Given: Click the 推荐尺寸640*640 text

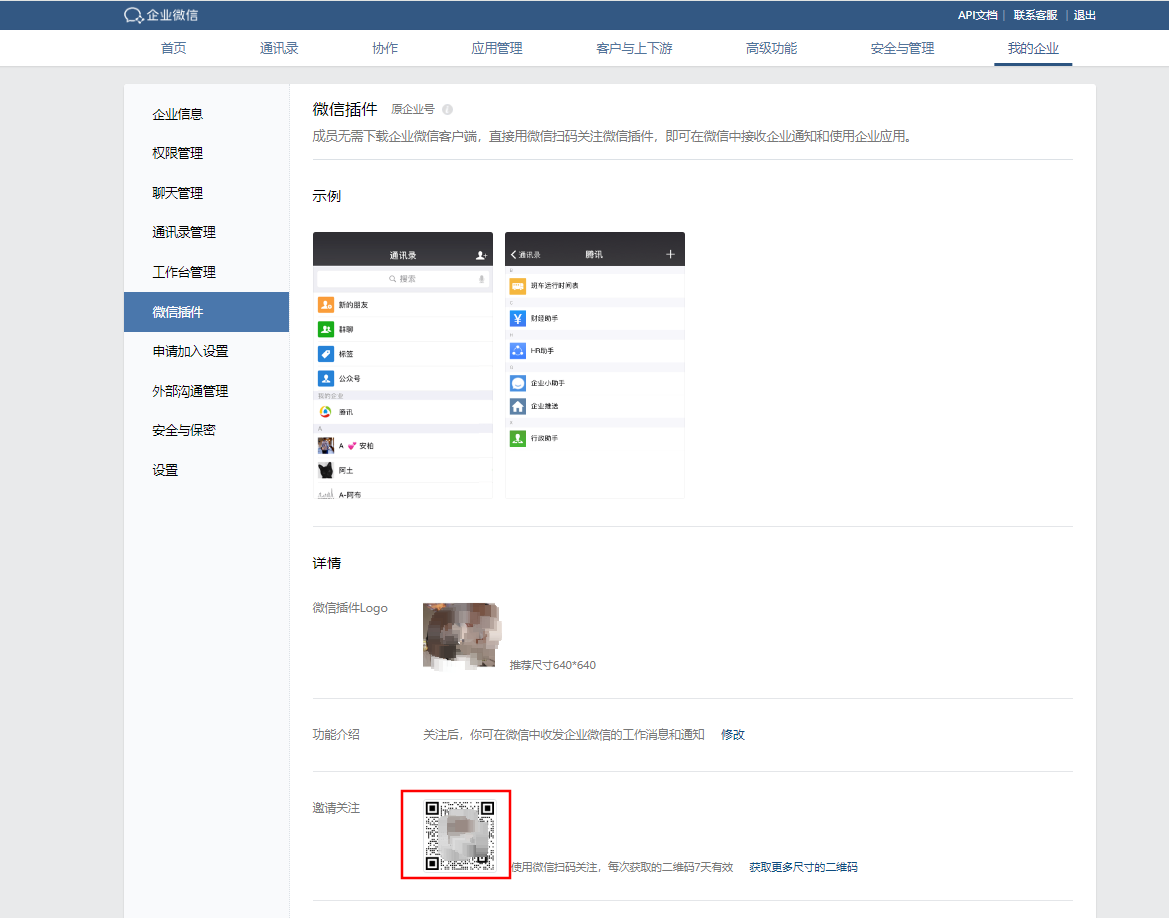Looking at the screenshot, I should pos(552,665).
